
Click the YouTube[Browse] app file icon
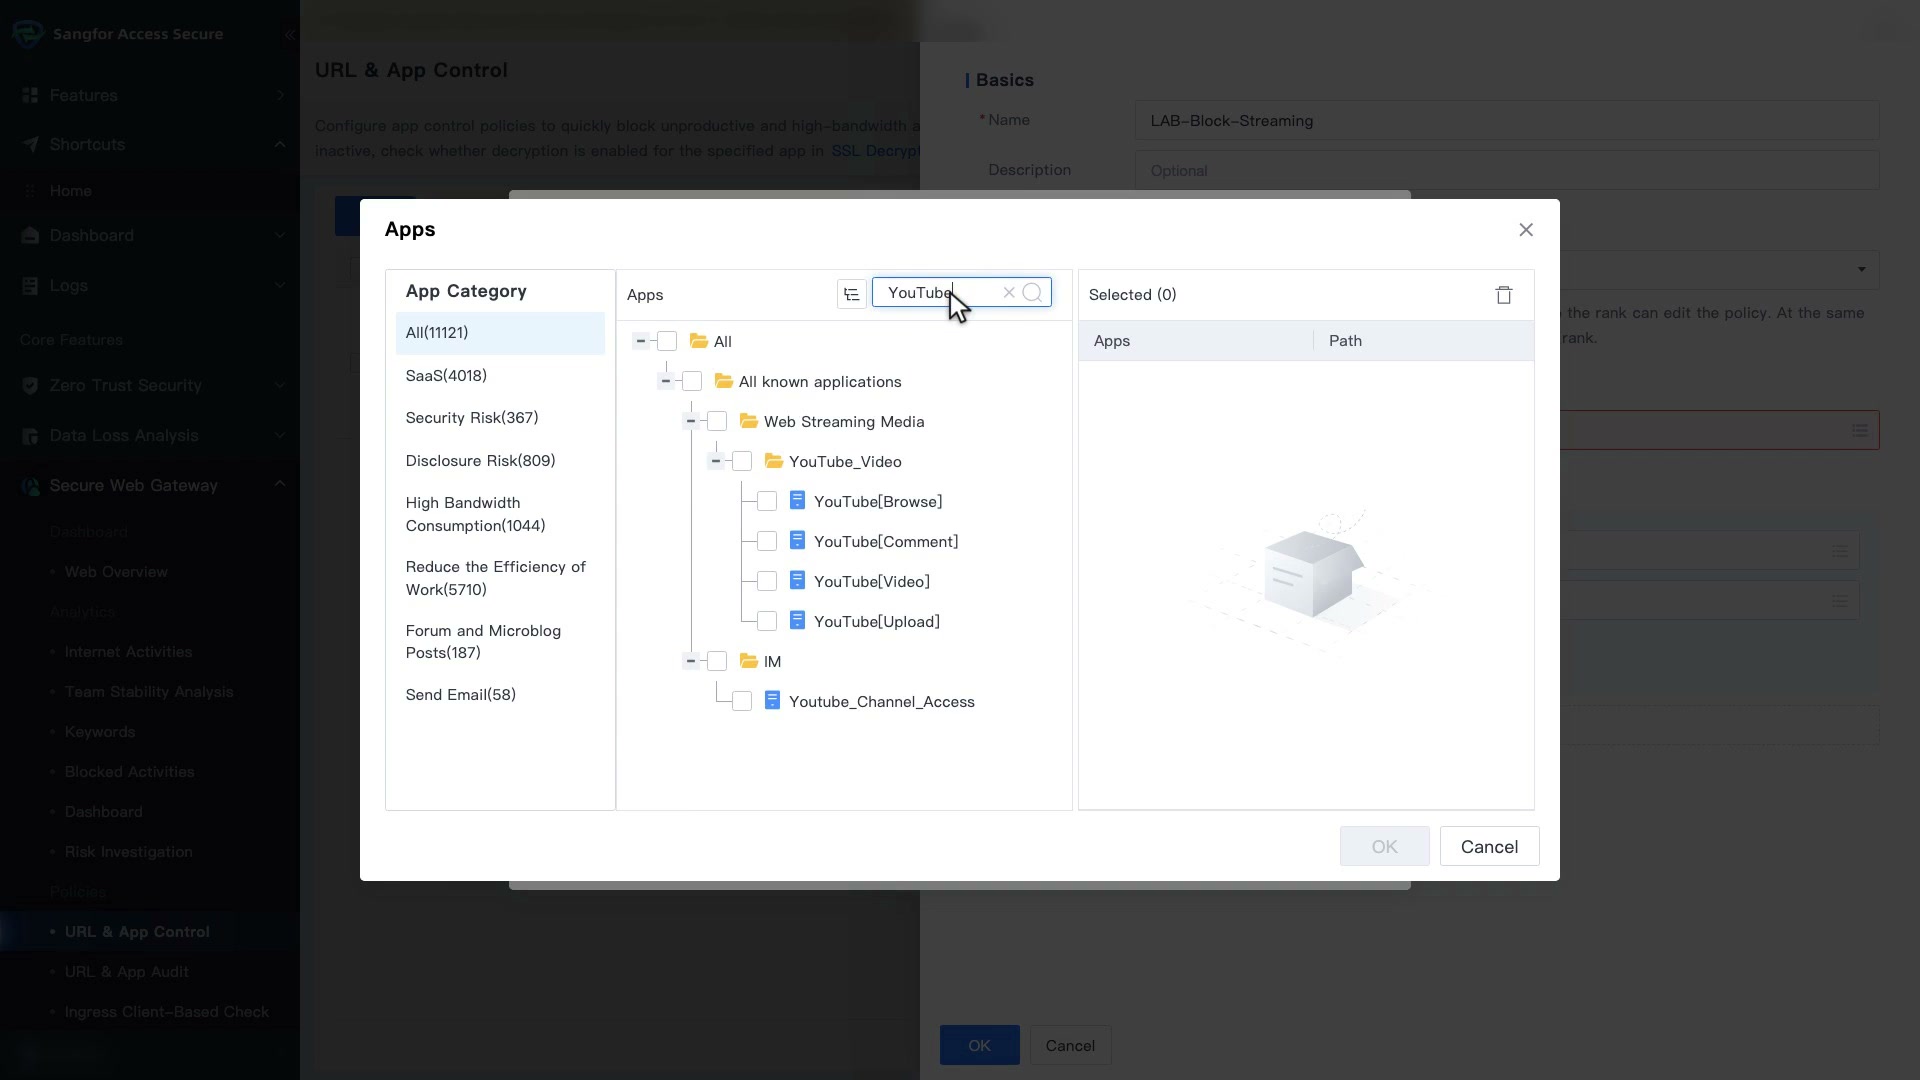pos(797,501)
